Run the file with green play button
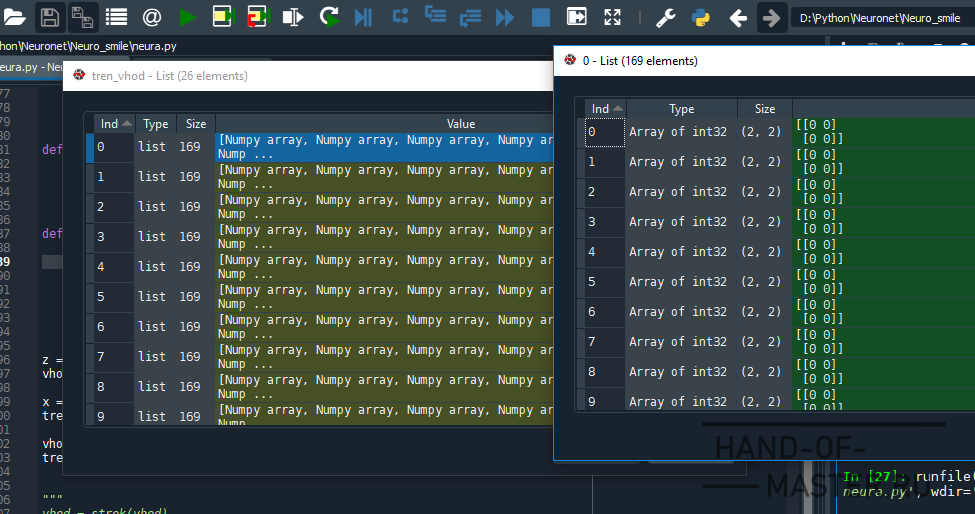This screenshot has width=975, height=514. point(187,17)
